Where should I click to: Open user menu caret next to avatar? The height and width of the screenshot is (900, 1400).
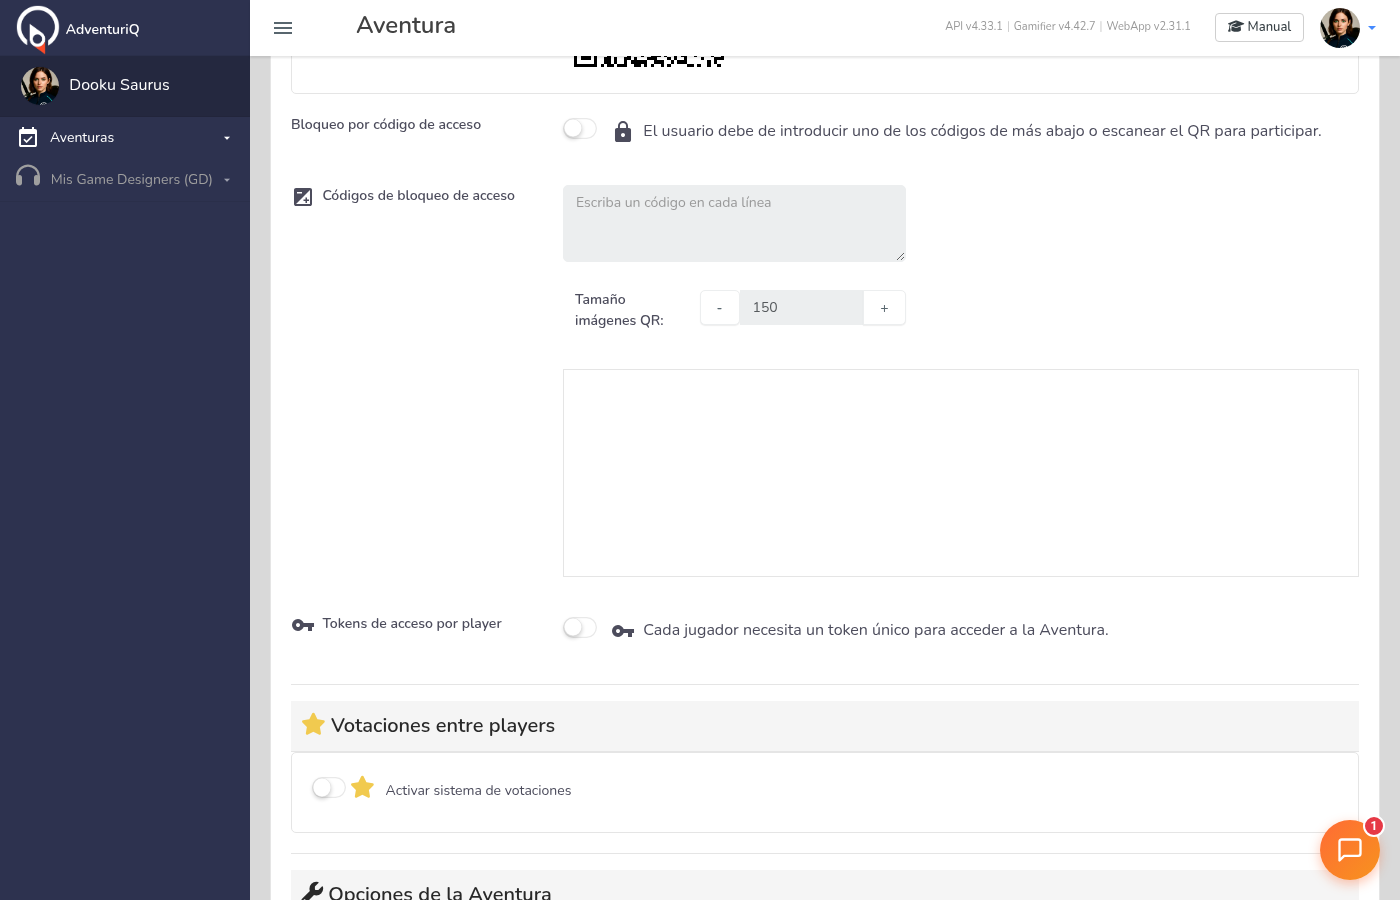[1372, 28]
